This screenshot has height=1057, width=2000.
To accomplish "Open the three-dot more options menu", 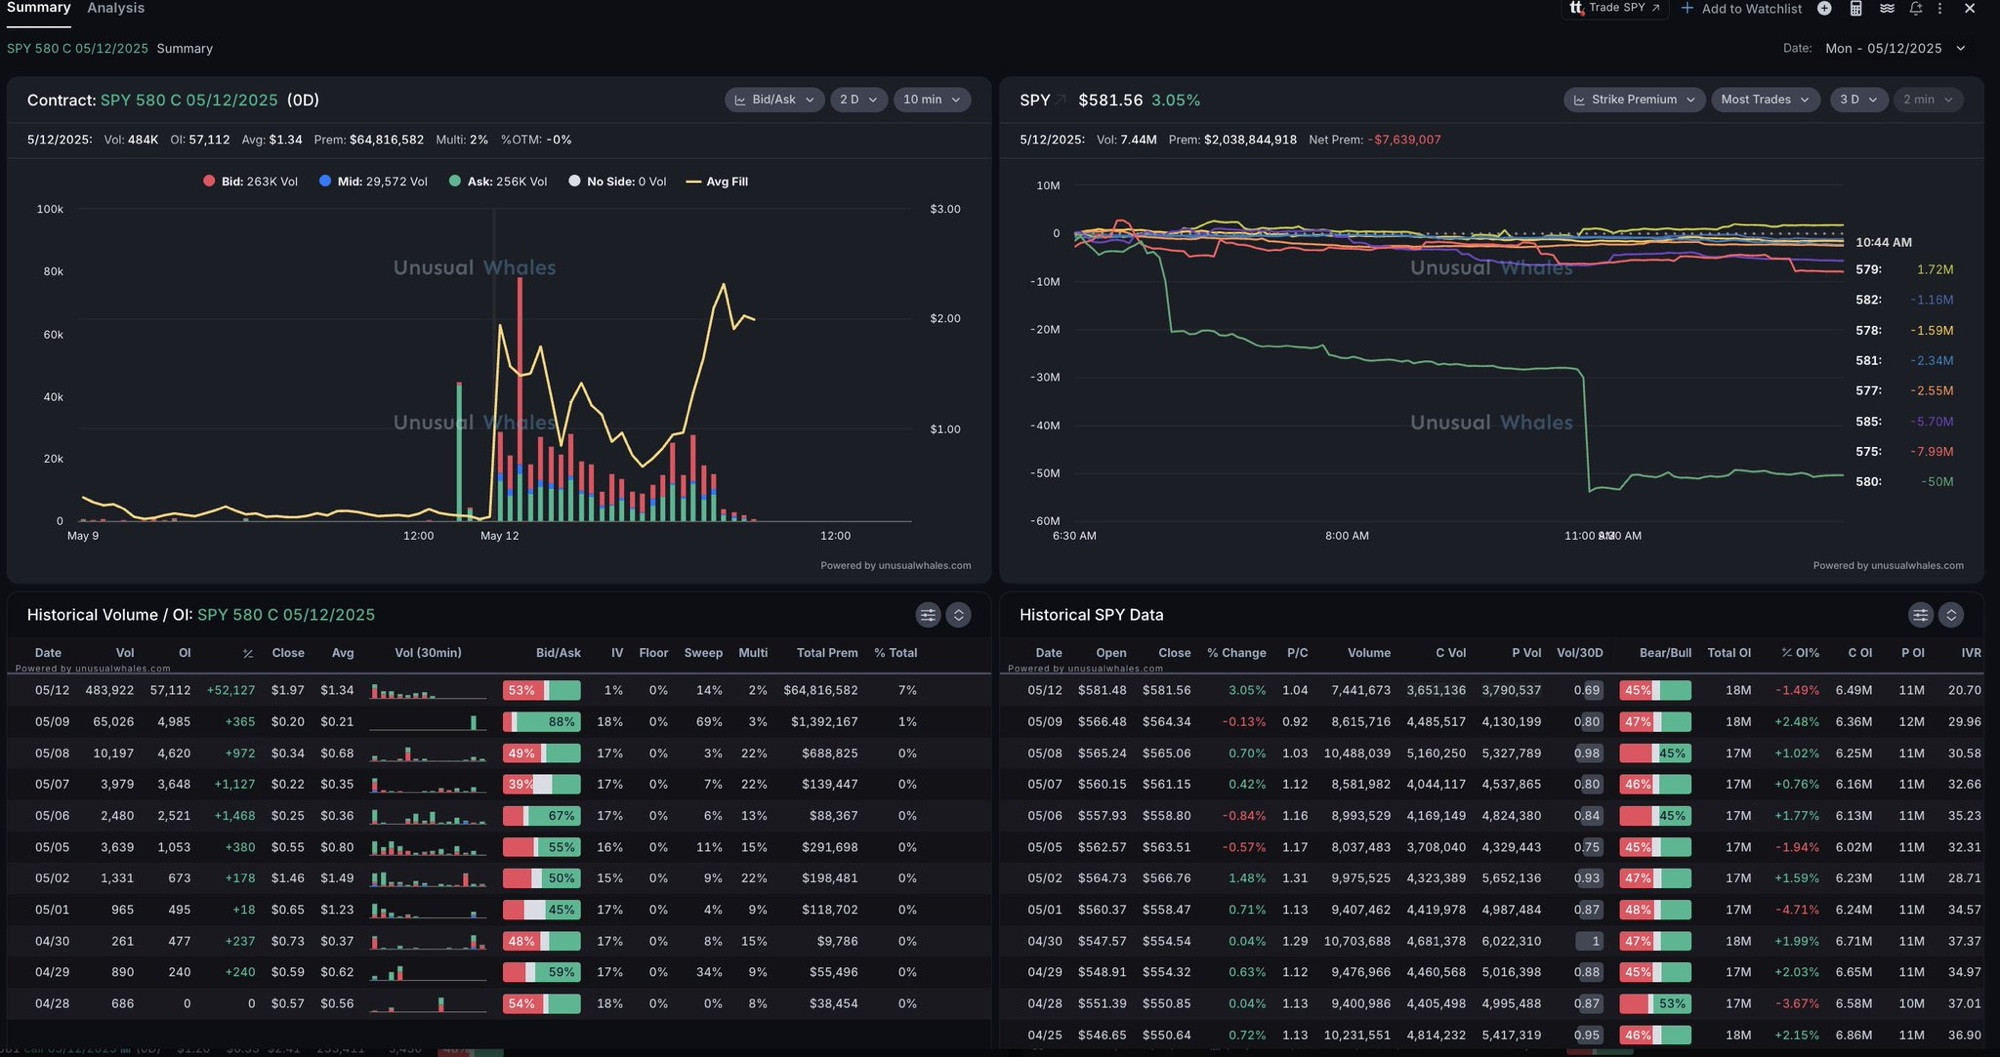I will click(x=1940, y=8).
